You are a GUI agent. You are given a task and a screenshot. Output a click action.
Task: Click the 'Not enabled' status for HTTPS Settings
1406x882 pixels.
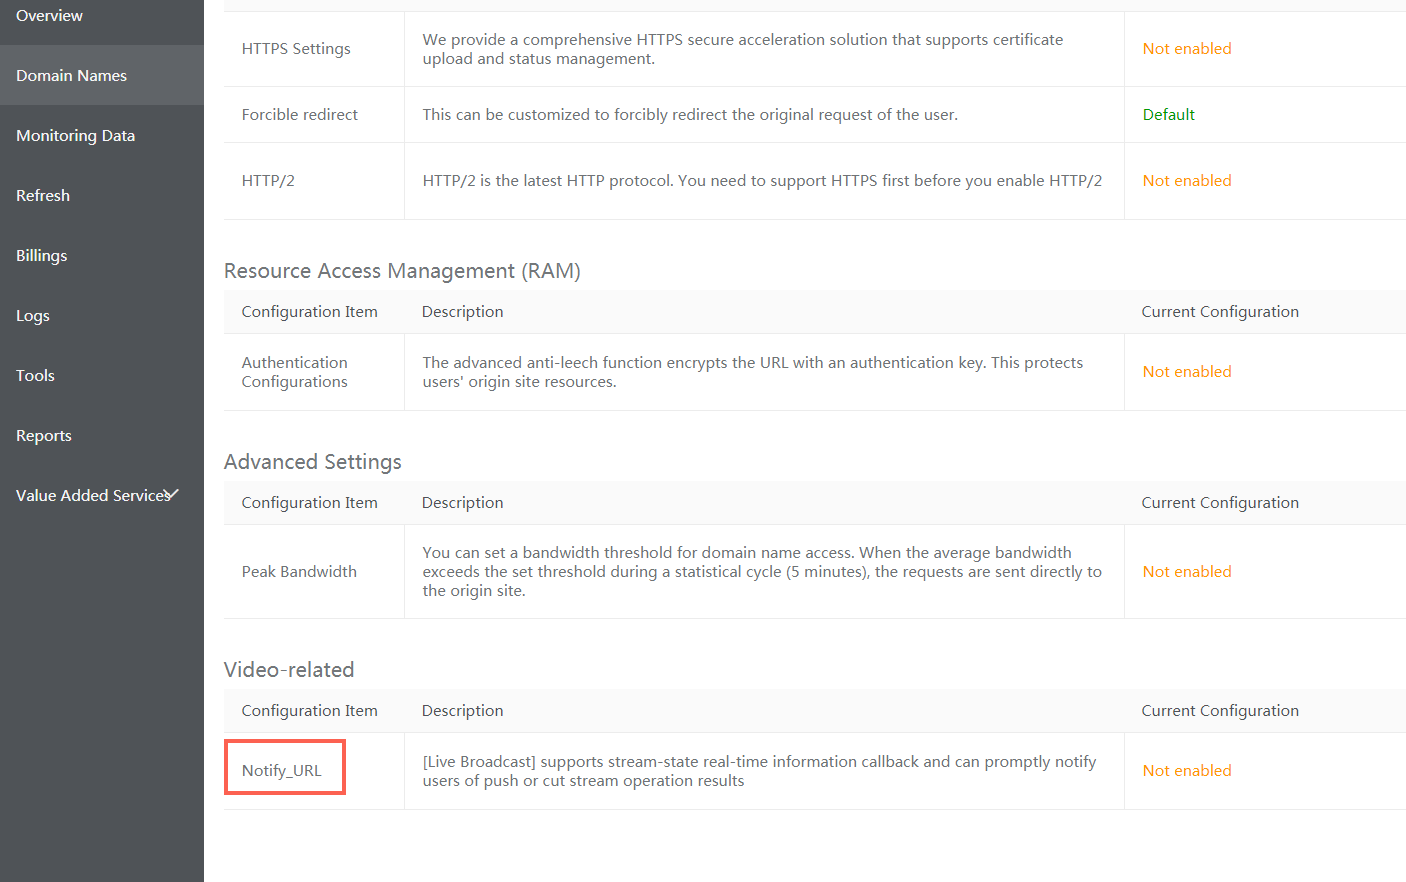1186,49
